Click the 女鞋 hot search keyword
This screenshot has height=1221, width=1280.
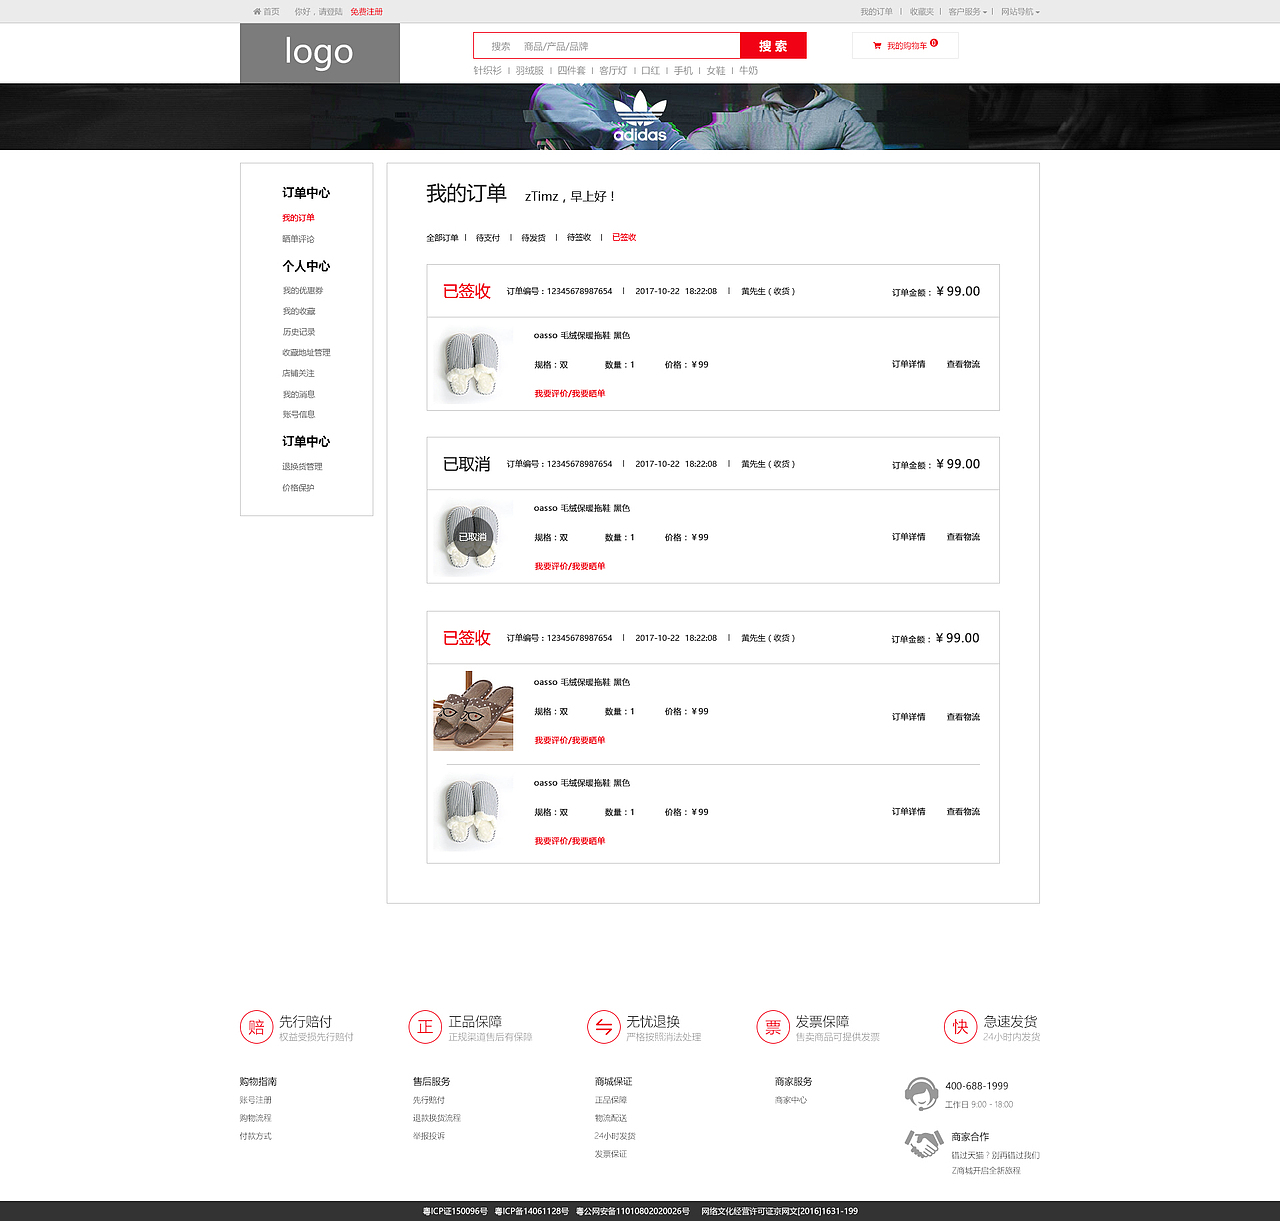tap(716, 71)
